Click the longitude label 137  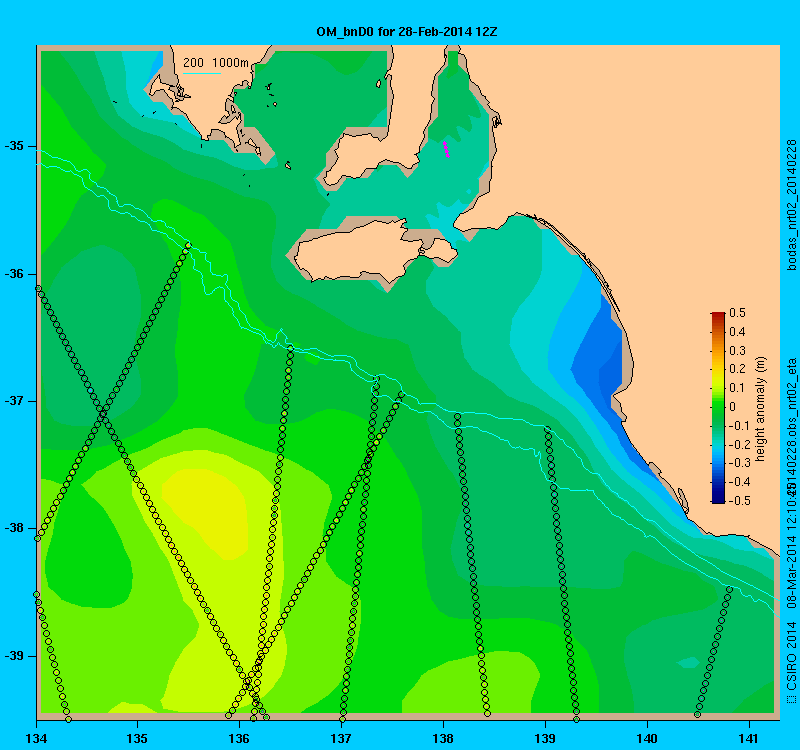point(341,738)
